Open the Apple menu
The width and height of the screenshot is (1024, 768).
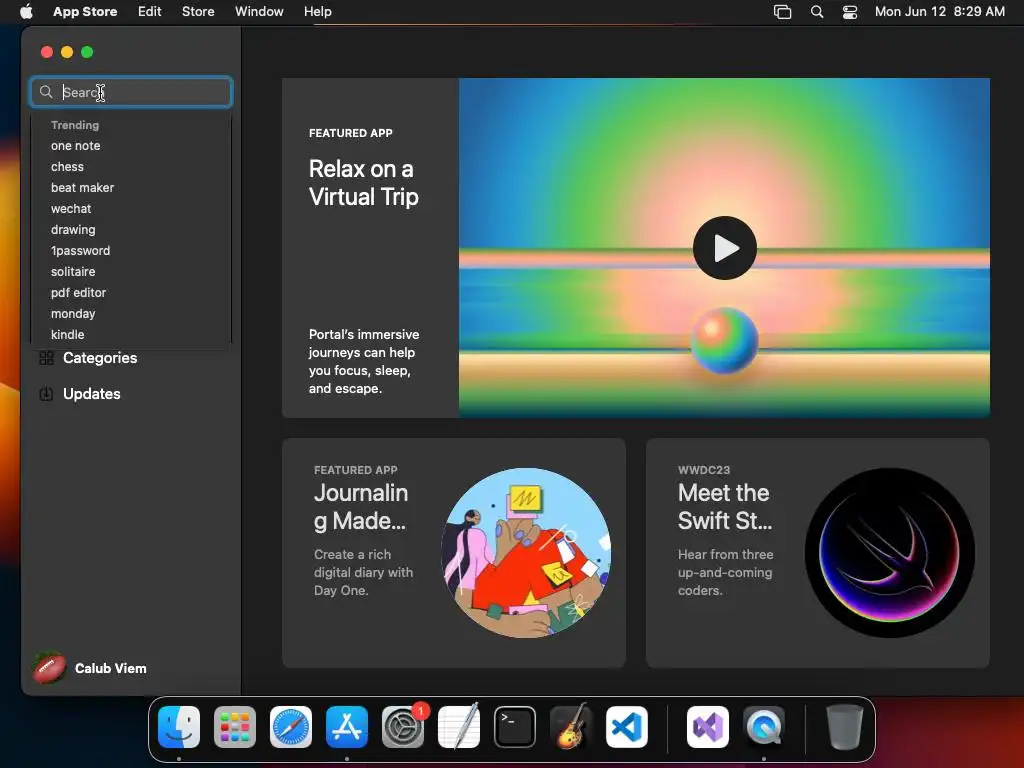tap(26, 11)
